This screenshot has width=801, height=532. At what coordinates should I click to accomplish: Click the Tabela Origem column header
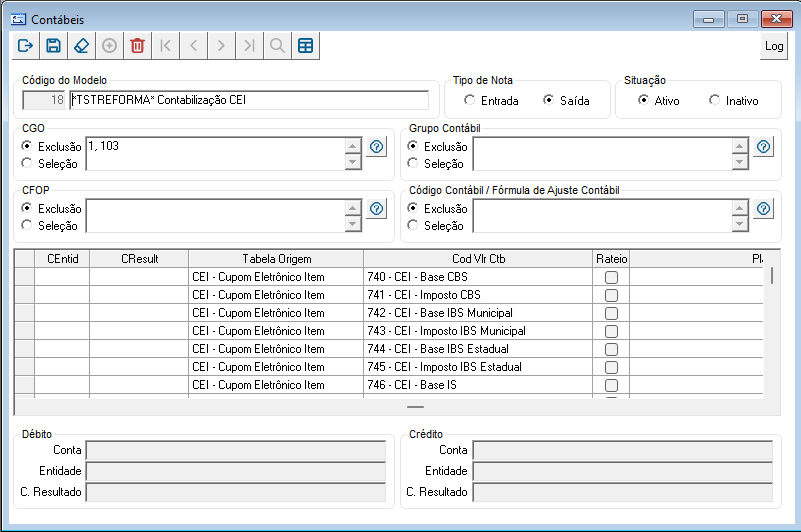(276, 259)
